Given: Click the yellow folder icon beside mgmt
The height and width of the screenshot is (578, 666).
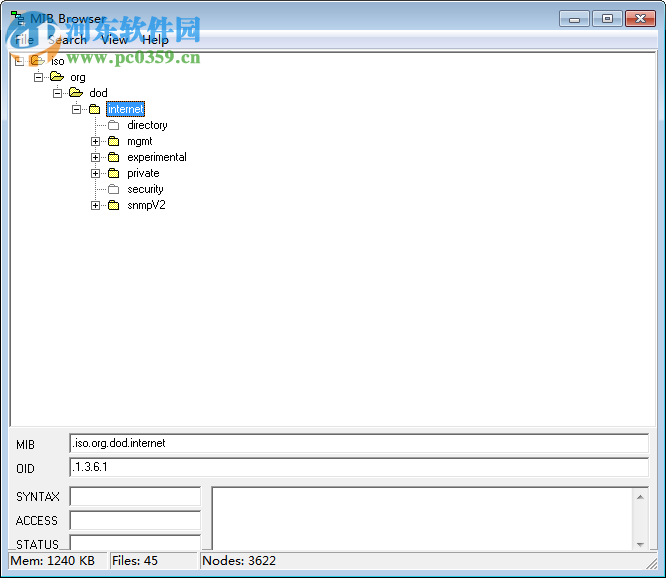Looking at the screenshot, I should pyautogui.click(x=113, y=141).
